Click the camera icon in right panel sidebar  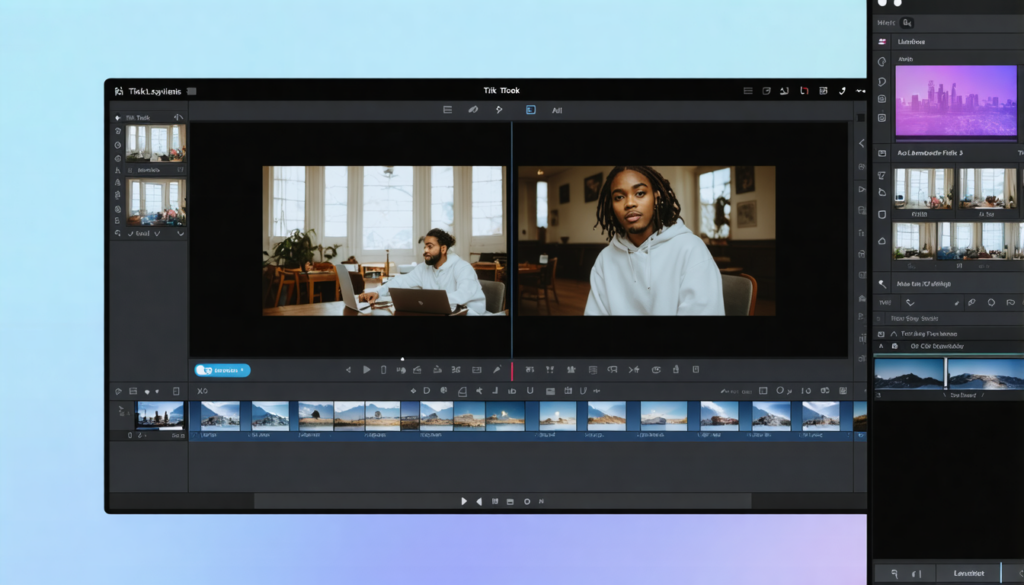click(881, 99)
